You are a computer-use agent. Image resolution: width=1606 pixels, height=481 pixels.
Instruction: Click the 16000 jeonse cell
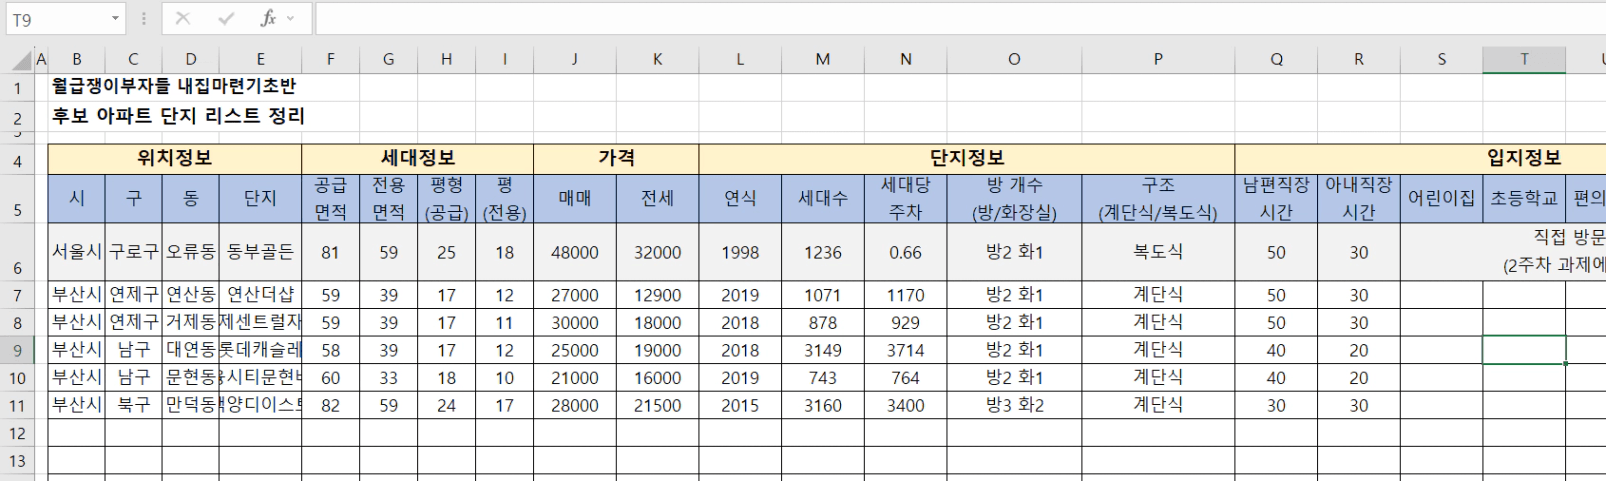pyautogui.click(x=658, y=378)
